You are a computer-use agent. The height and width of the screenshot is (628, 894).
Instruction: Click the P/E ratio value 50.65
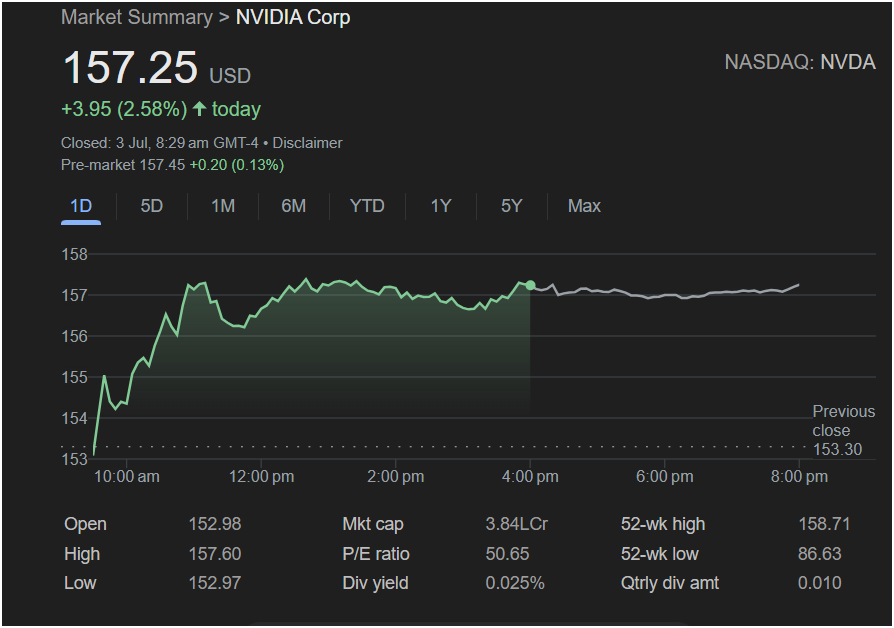(507, 554)
